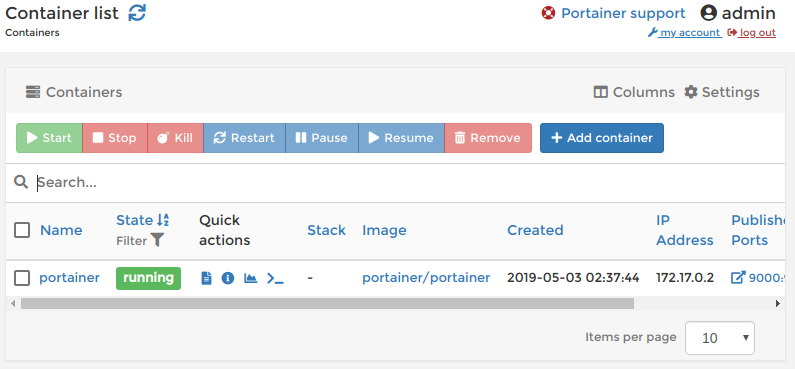Start the selected container
This screenshot has height=369, width=795.
[49, 138]
